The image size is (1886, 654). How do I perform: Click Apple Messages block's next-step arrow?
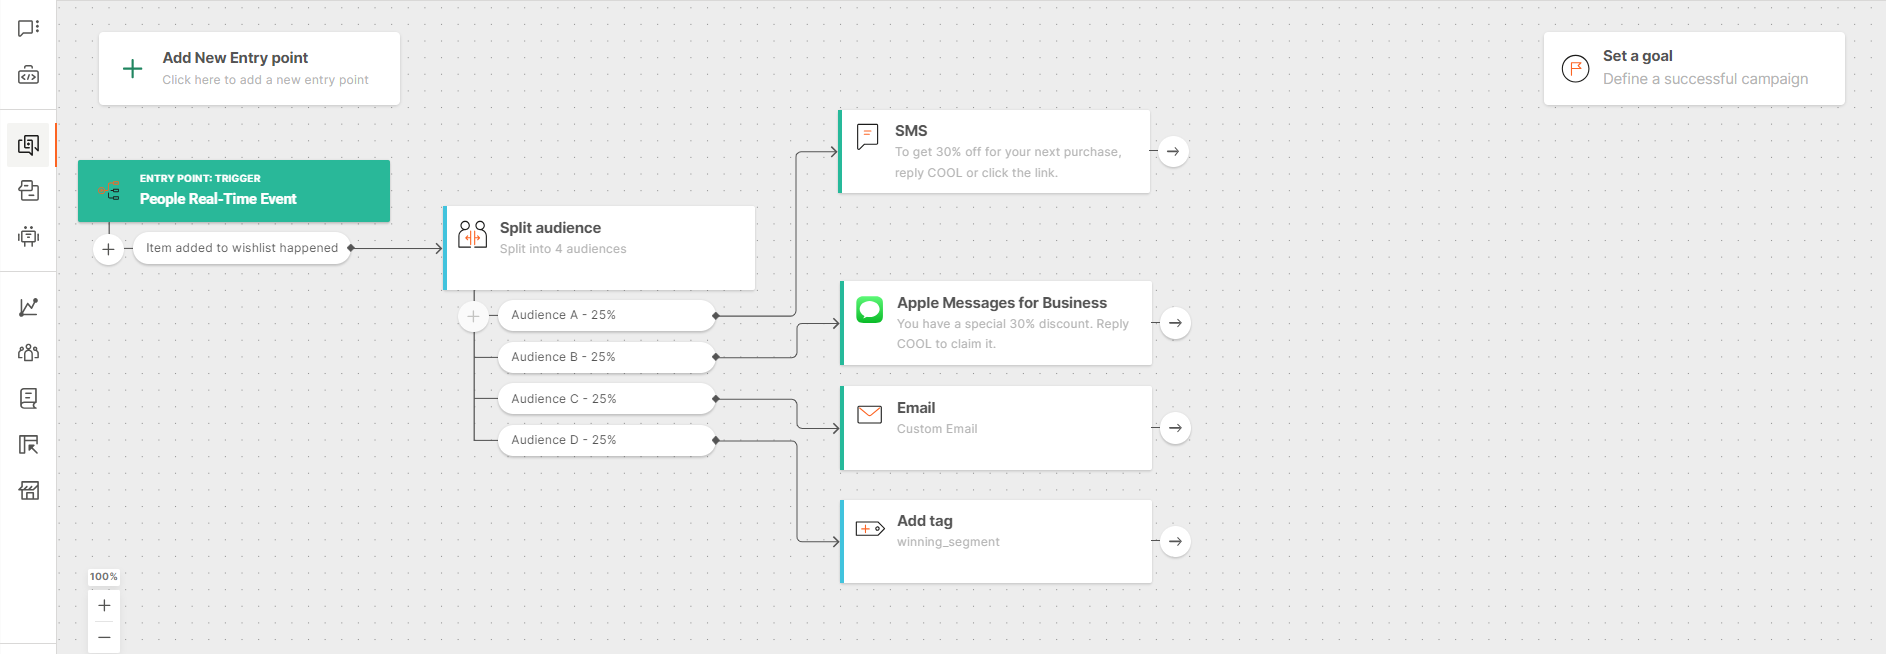1175,323
